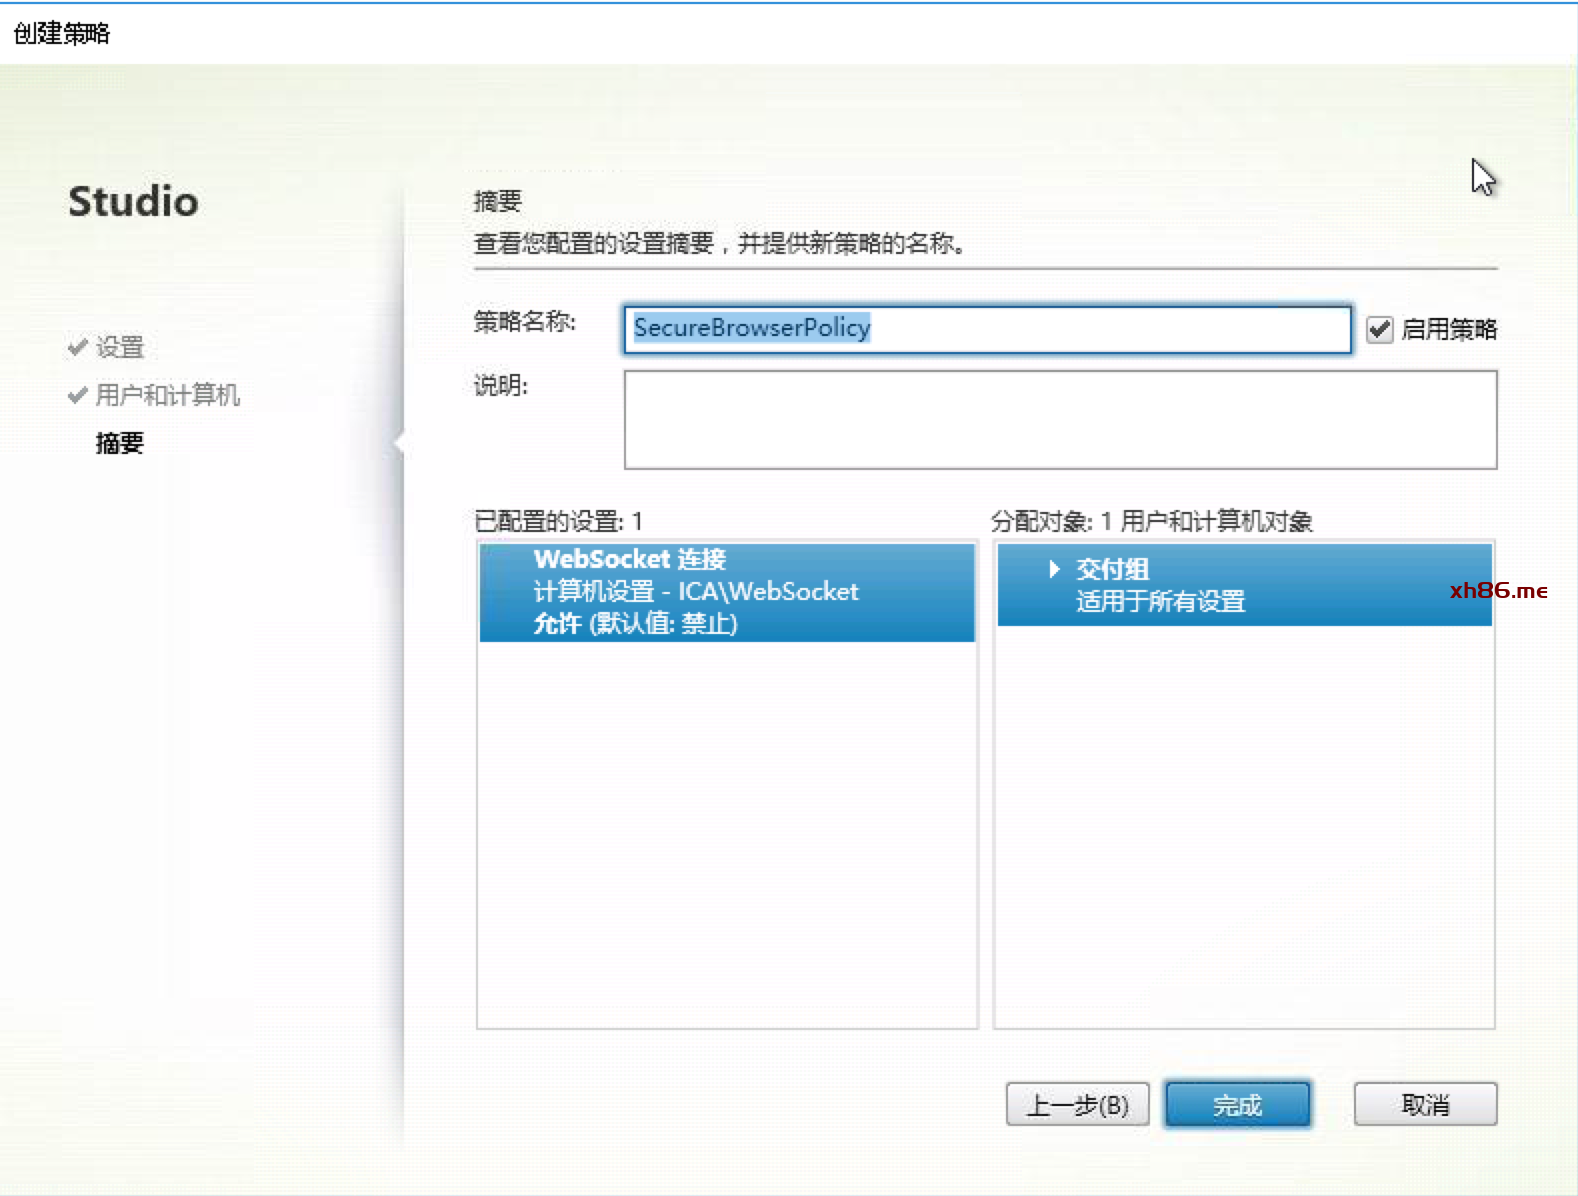
Task: Select the 摘要 step in sidebar
Action: (x=120, y=443)
